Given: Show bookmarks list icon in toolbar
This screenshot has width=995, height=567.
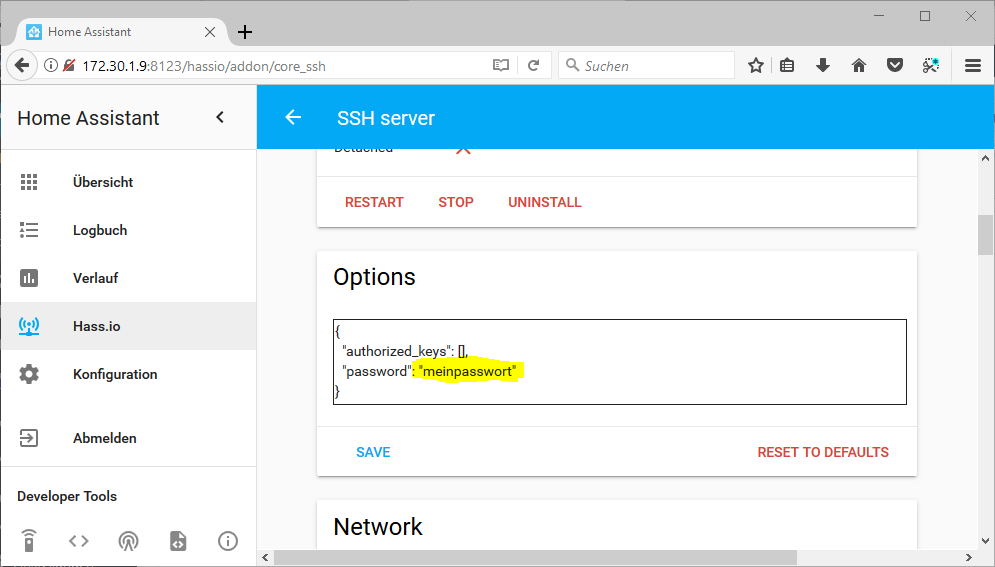Looking at the screenshot, I should tap(787, 65).
